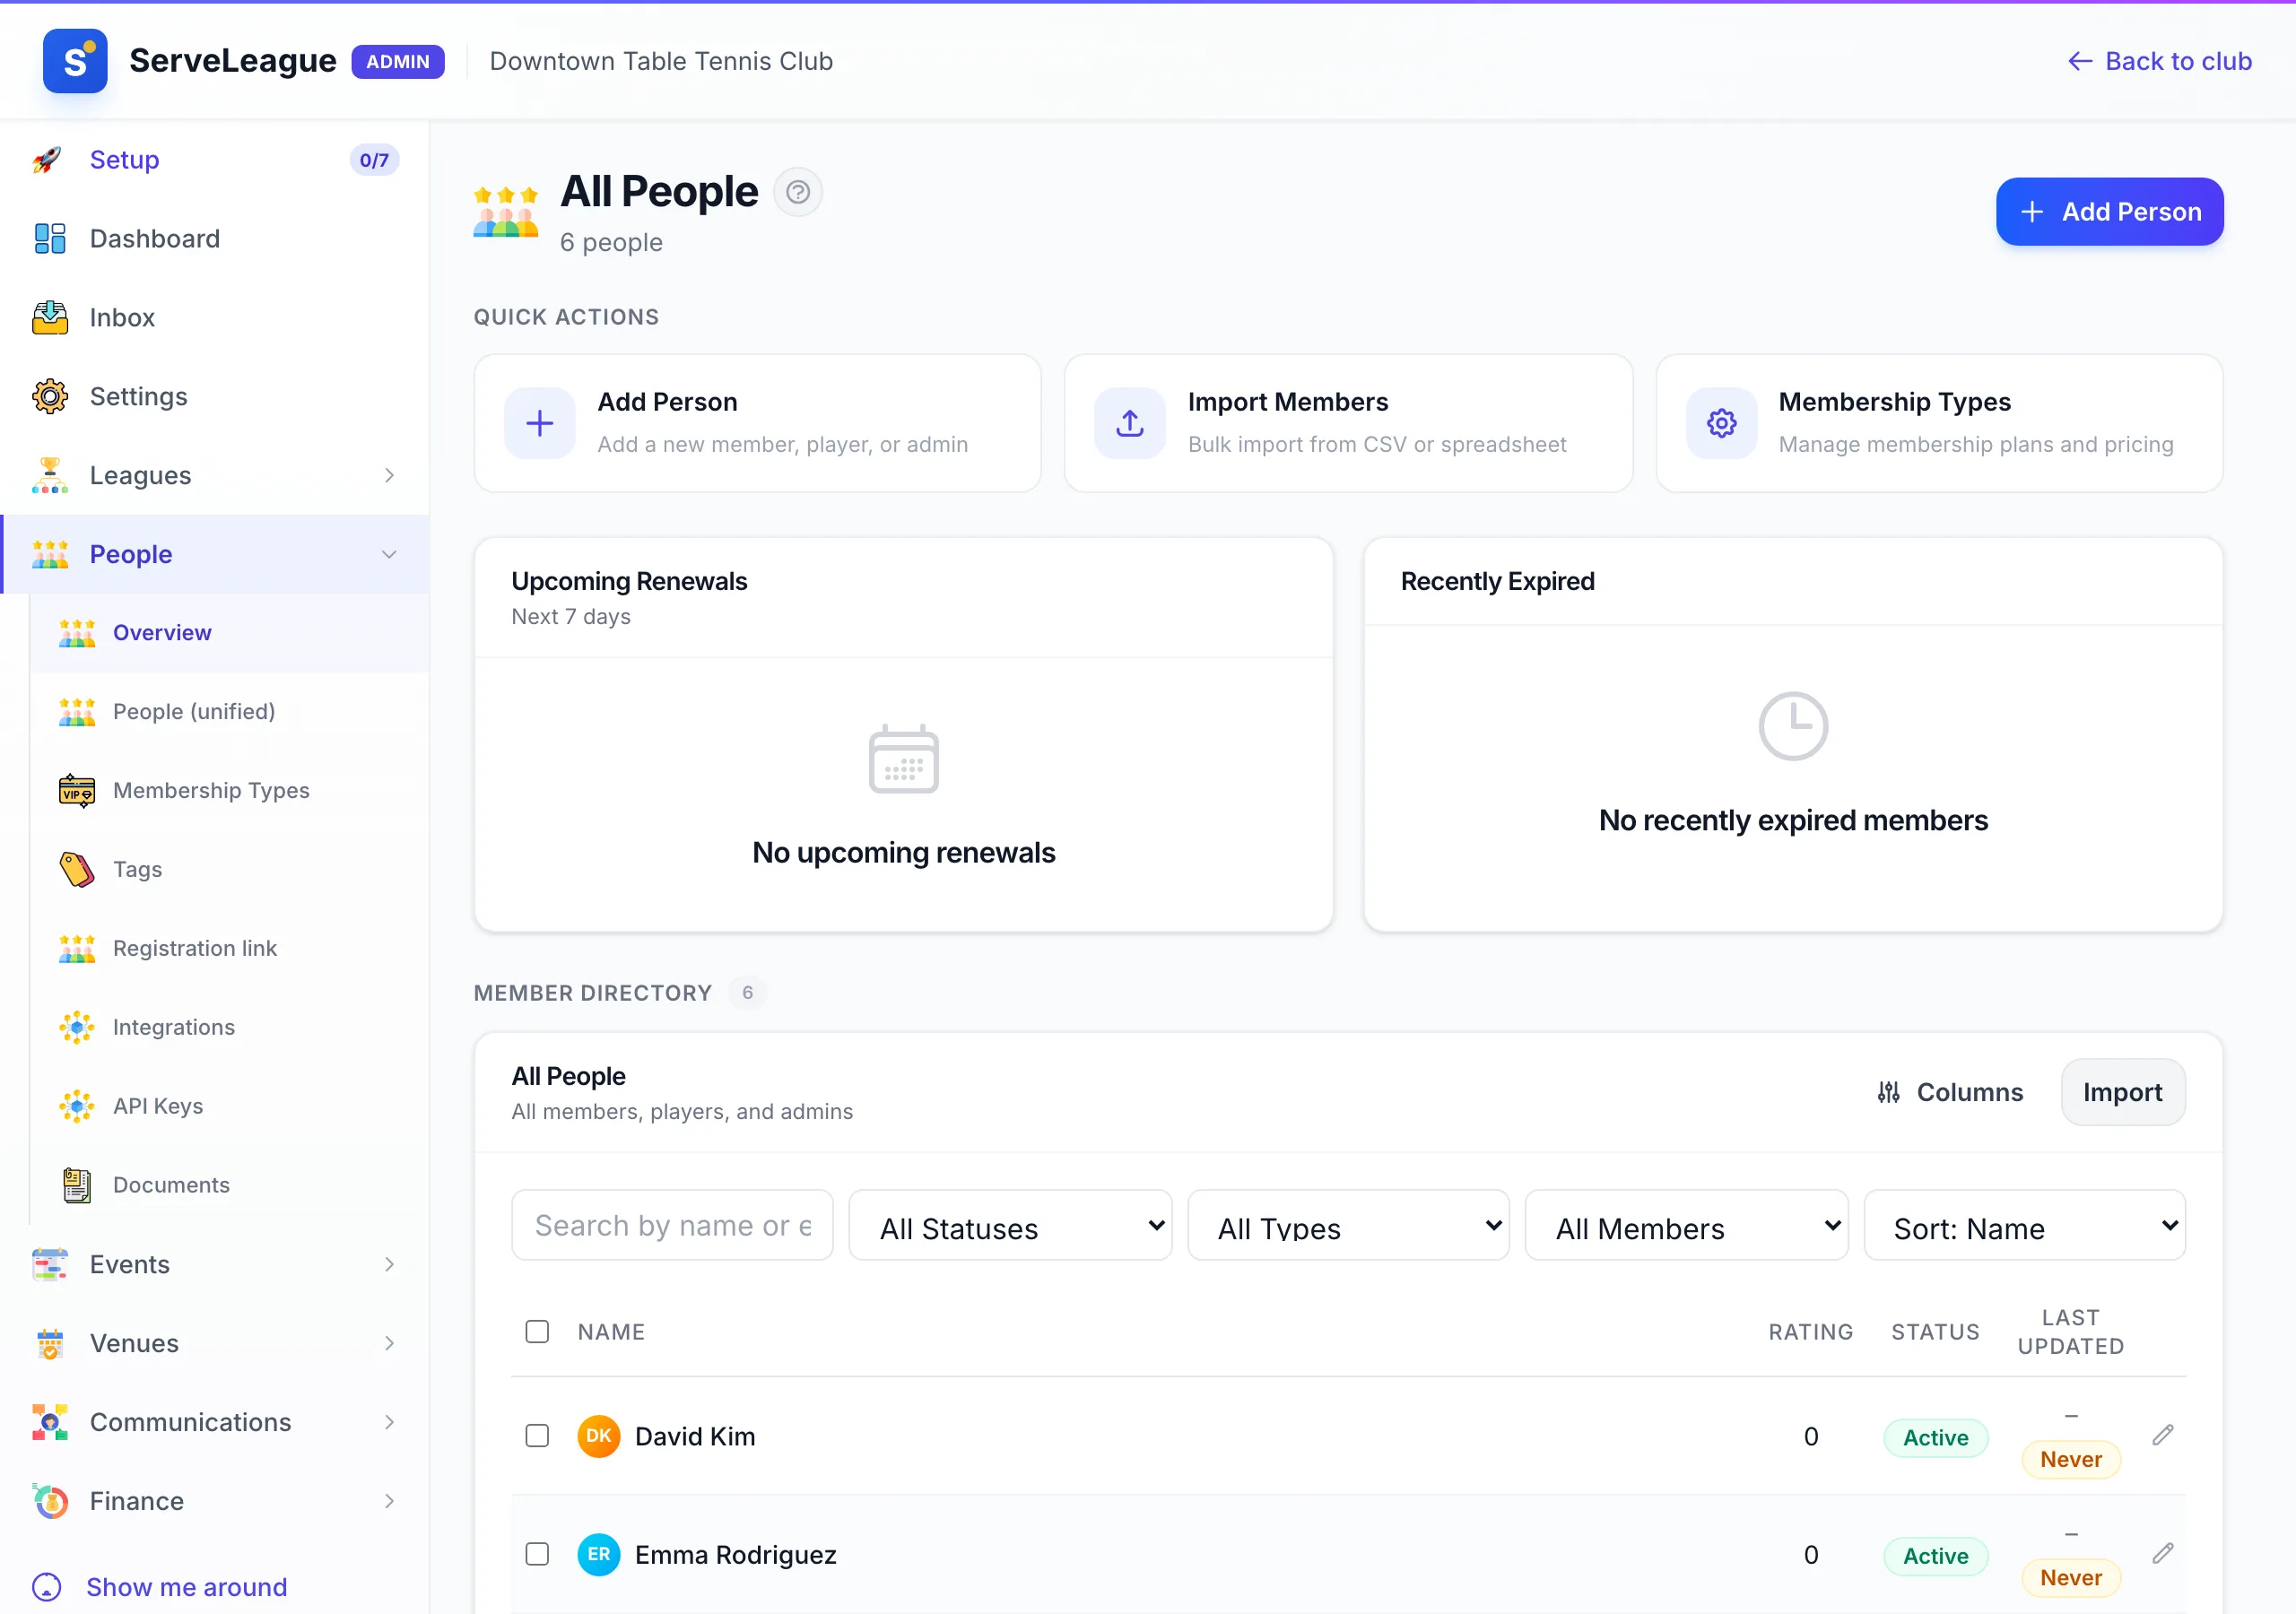Click the Leagues trophy icon
The width and height of the screenshot is (2296, 1614).
50,476
